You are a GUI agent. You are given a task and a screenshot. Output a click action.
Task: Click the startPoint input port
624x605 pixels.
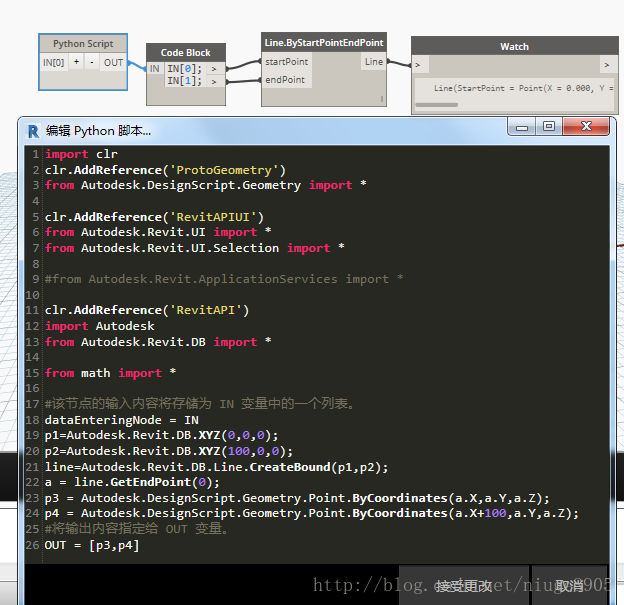pyautogui.click(x=286, y=62)
